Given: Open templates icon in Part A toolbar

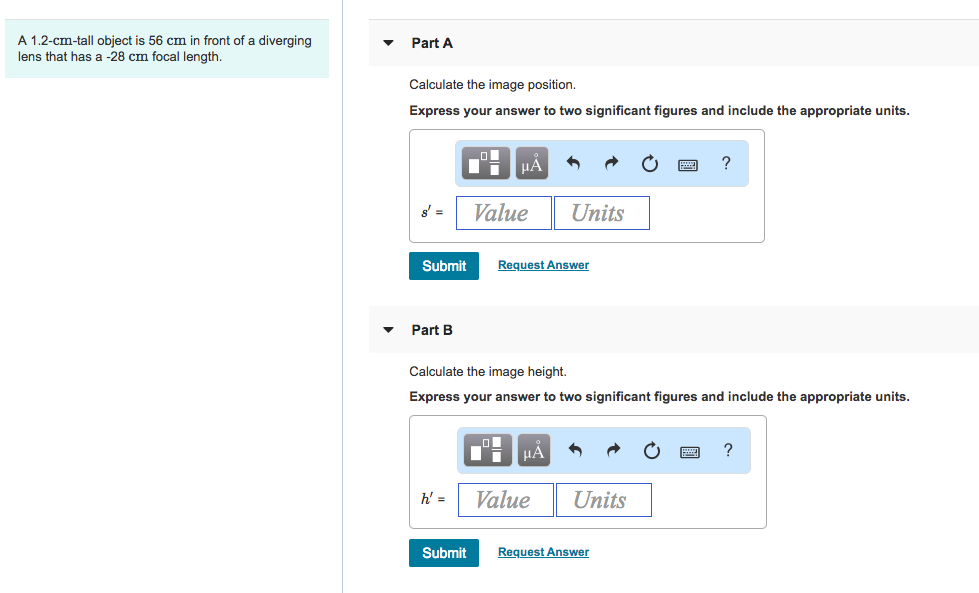Looking at the screenshot, I should tap(486, 164).
